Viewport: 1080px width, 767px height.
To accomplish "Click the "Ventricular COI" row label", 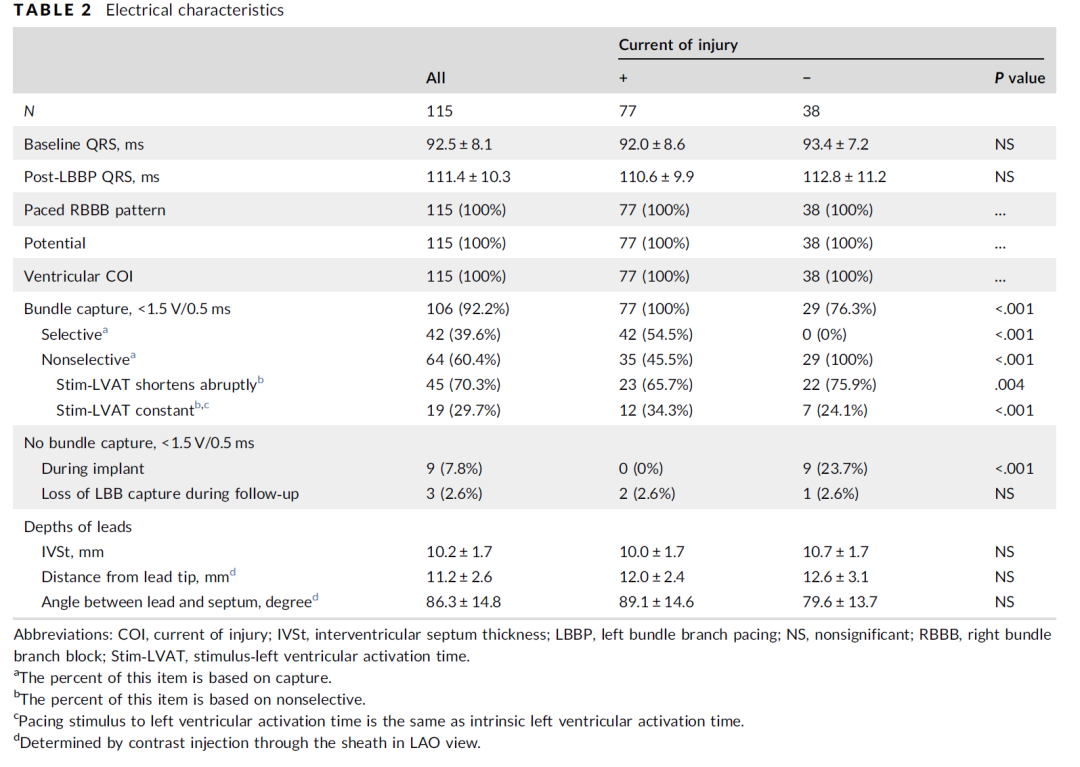I will coord(80,276).
